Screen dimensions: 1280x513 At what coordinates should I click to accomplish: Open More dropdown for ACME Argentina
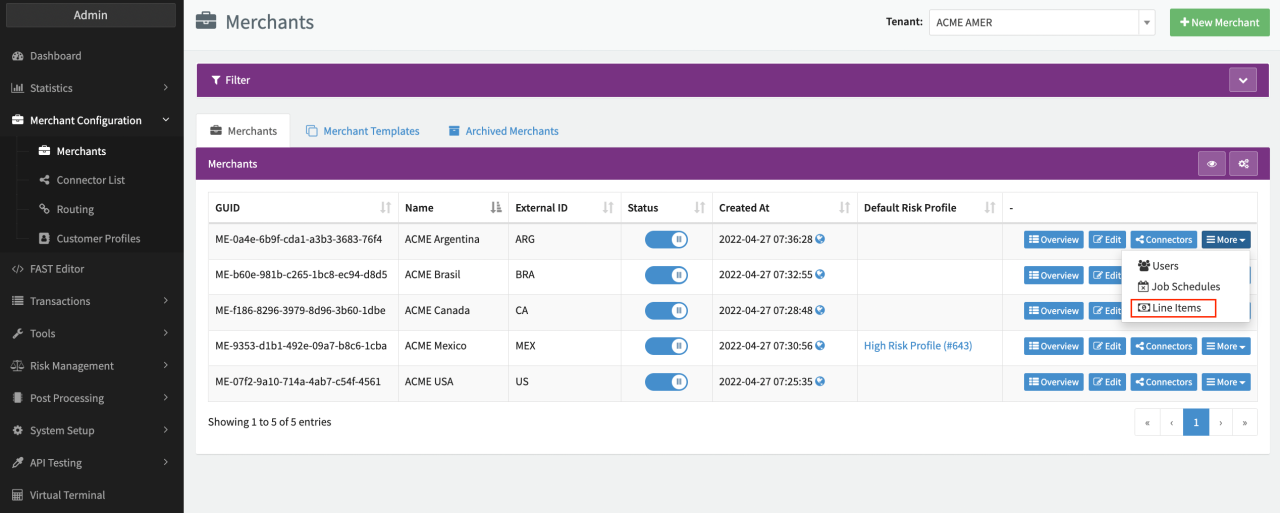pyautogui.click(x=1226, y=240)
